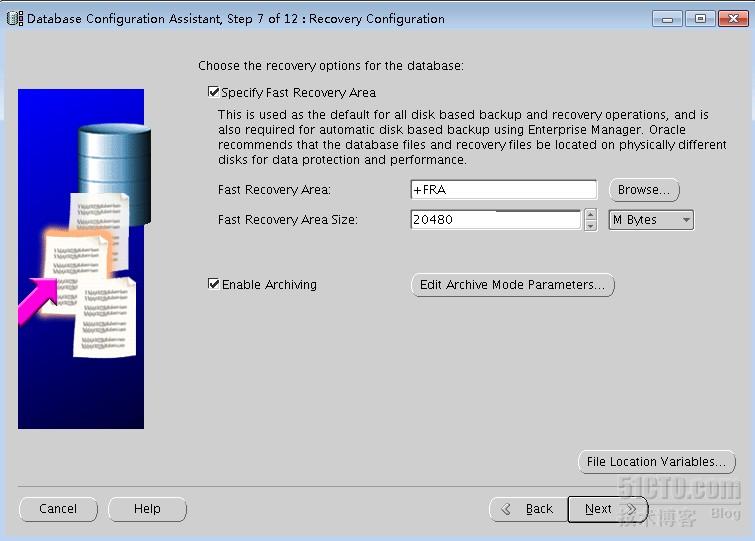Increase recovery area size with up arrow

tap(591, 215)
